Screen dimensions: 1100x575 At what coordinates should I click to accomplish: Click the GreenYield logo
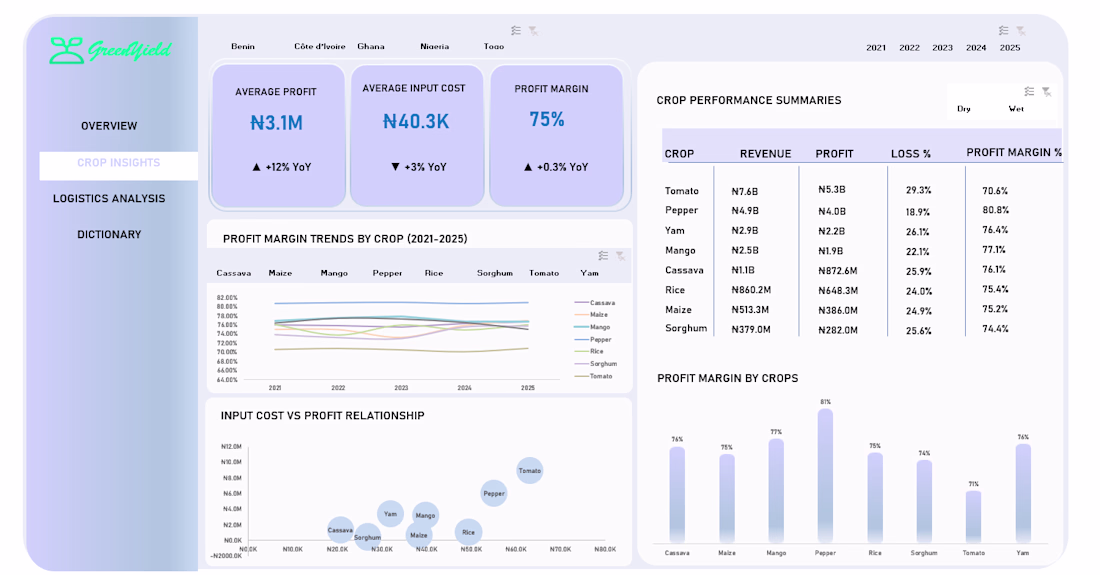111,50
